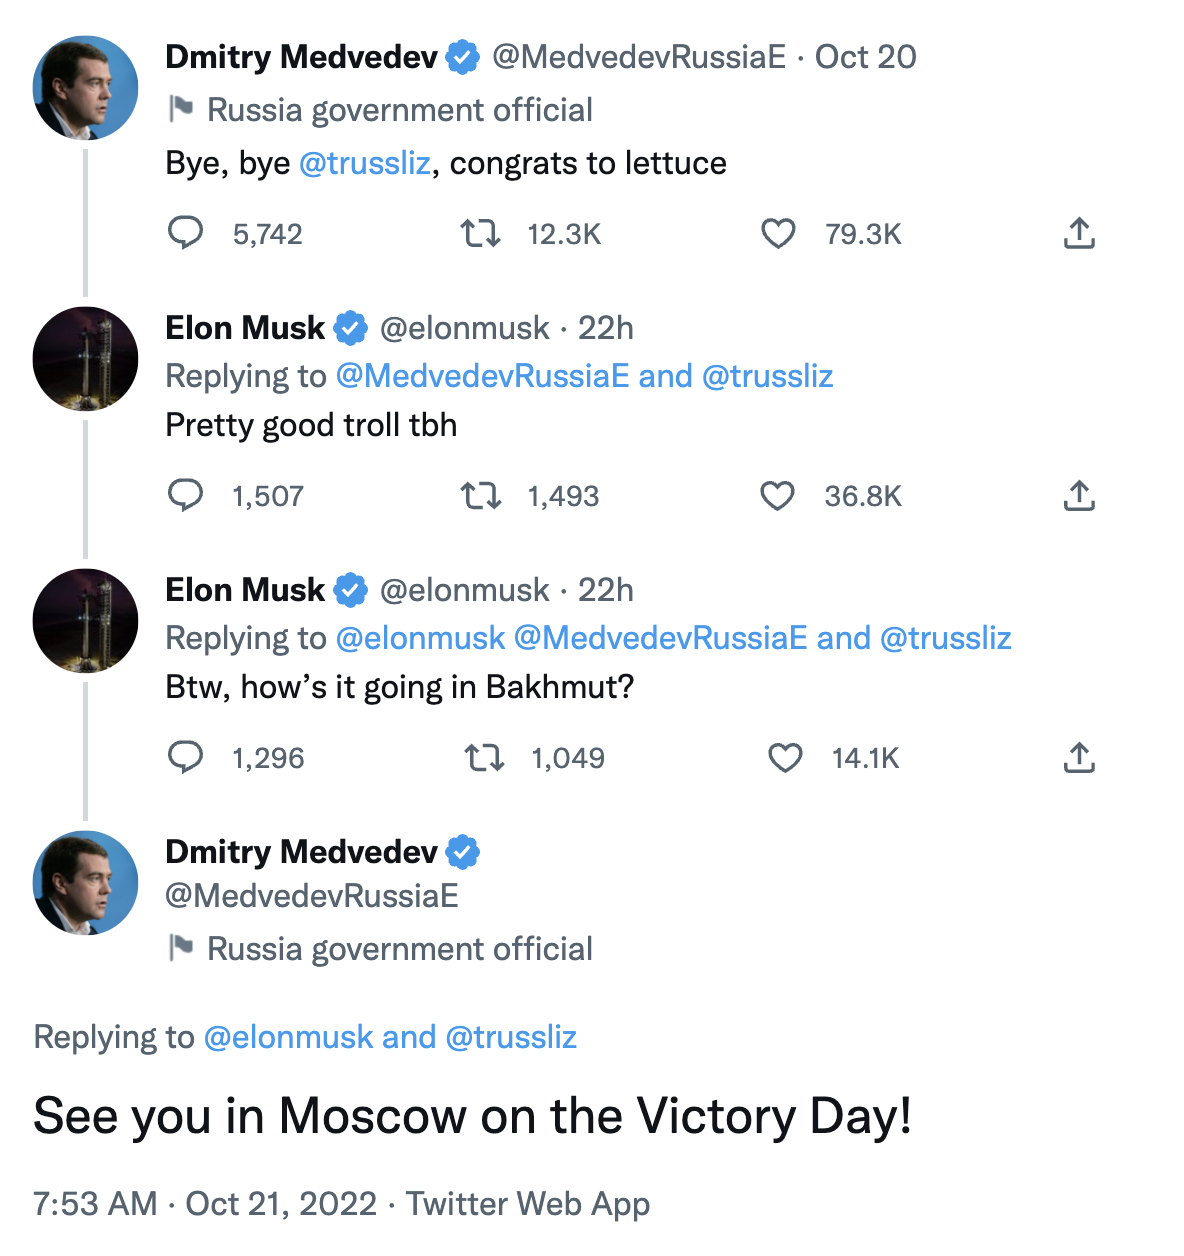Like the 'Pretty good troll tbh' tweet
This screenshot has height=1256, width=1184.
777,496
